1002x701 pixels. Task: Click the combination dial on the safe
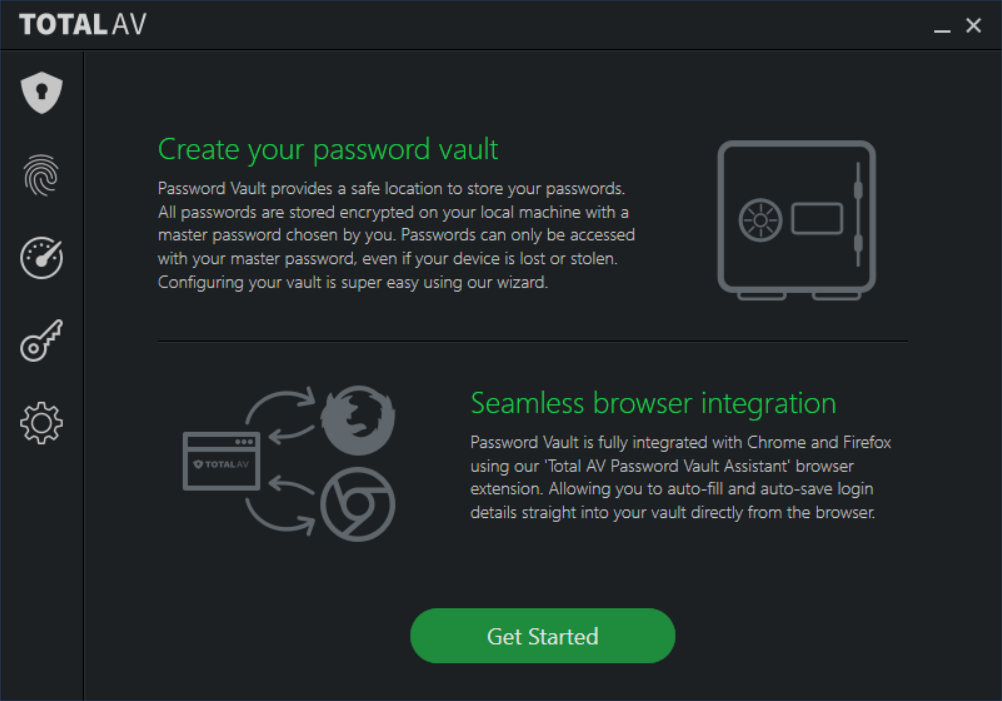click(x=760, y=220)
